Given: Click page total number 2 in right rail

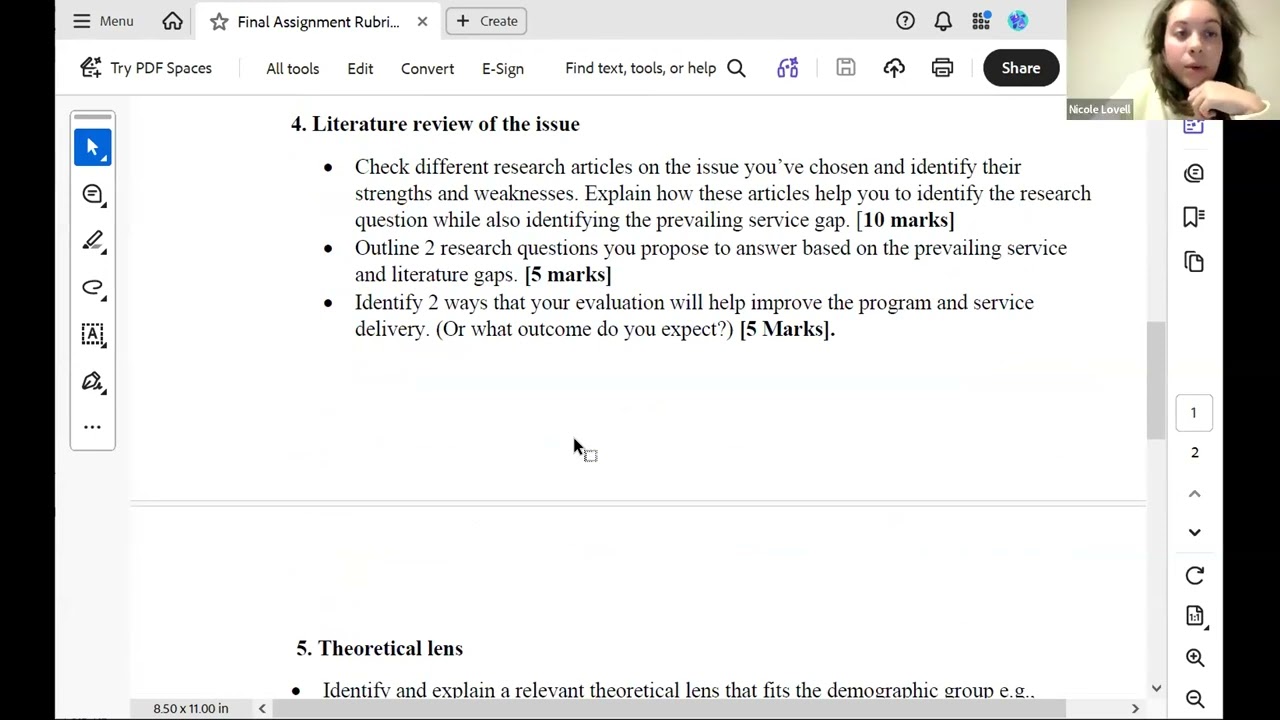Looking at the screenshot, I should (x=1194, y=453).
